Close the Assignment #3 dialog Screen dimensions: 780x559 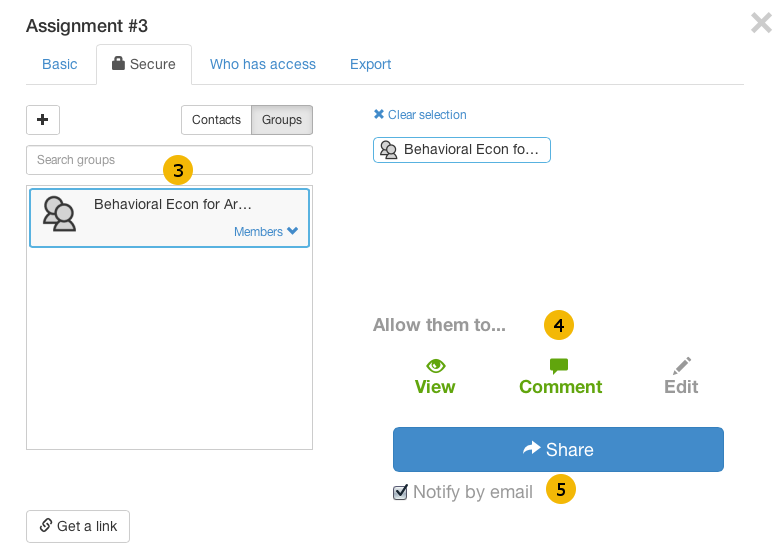coord(761,23)
